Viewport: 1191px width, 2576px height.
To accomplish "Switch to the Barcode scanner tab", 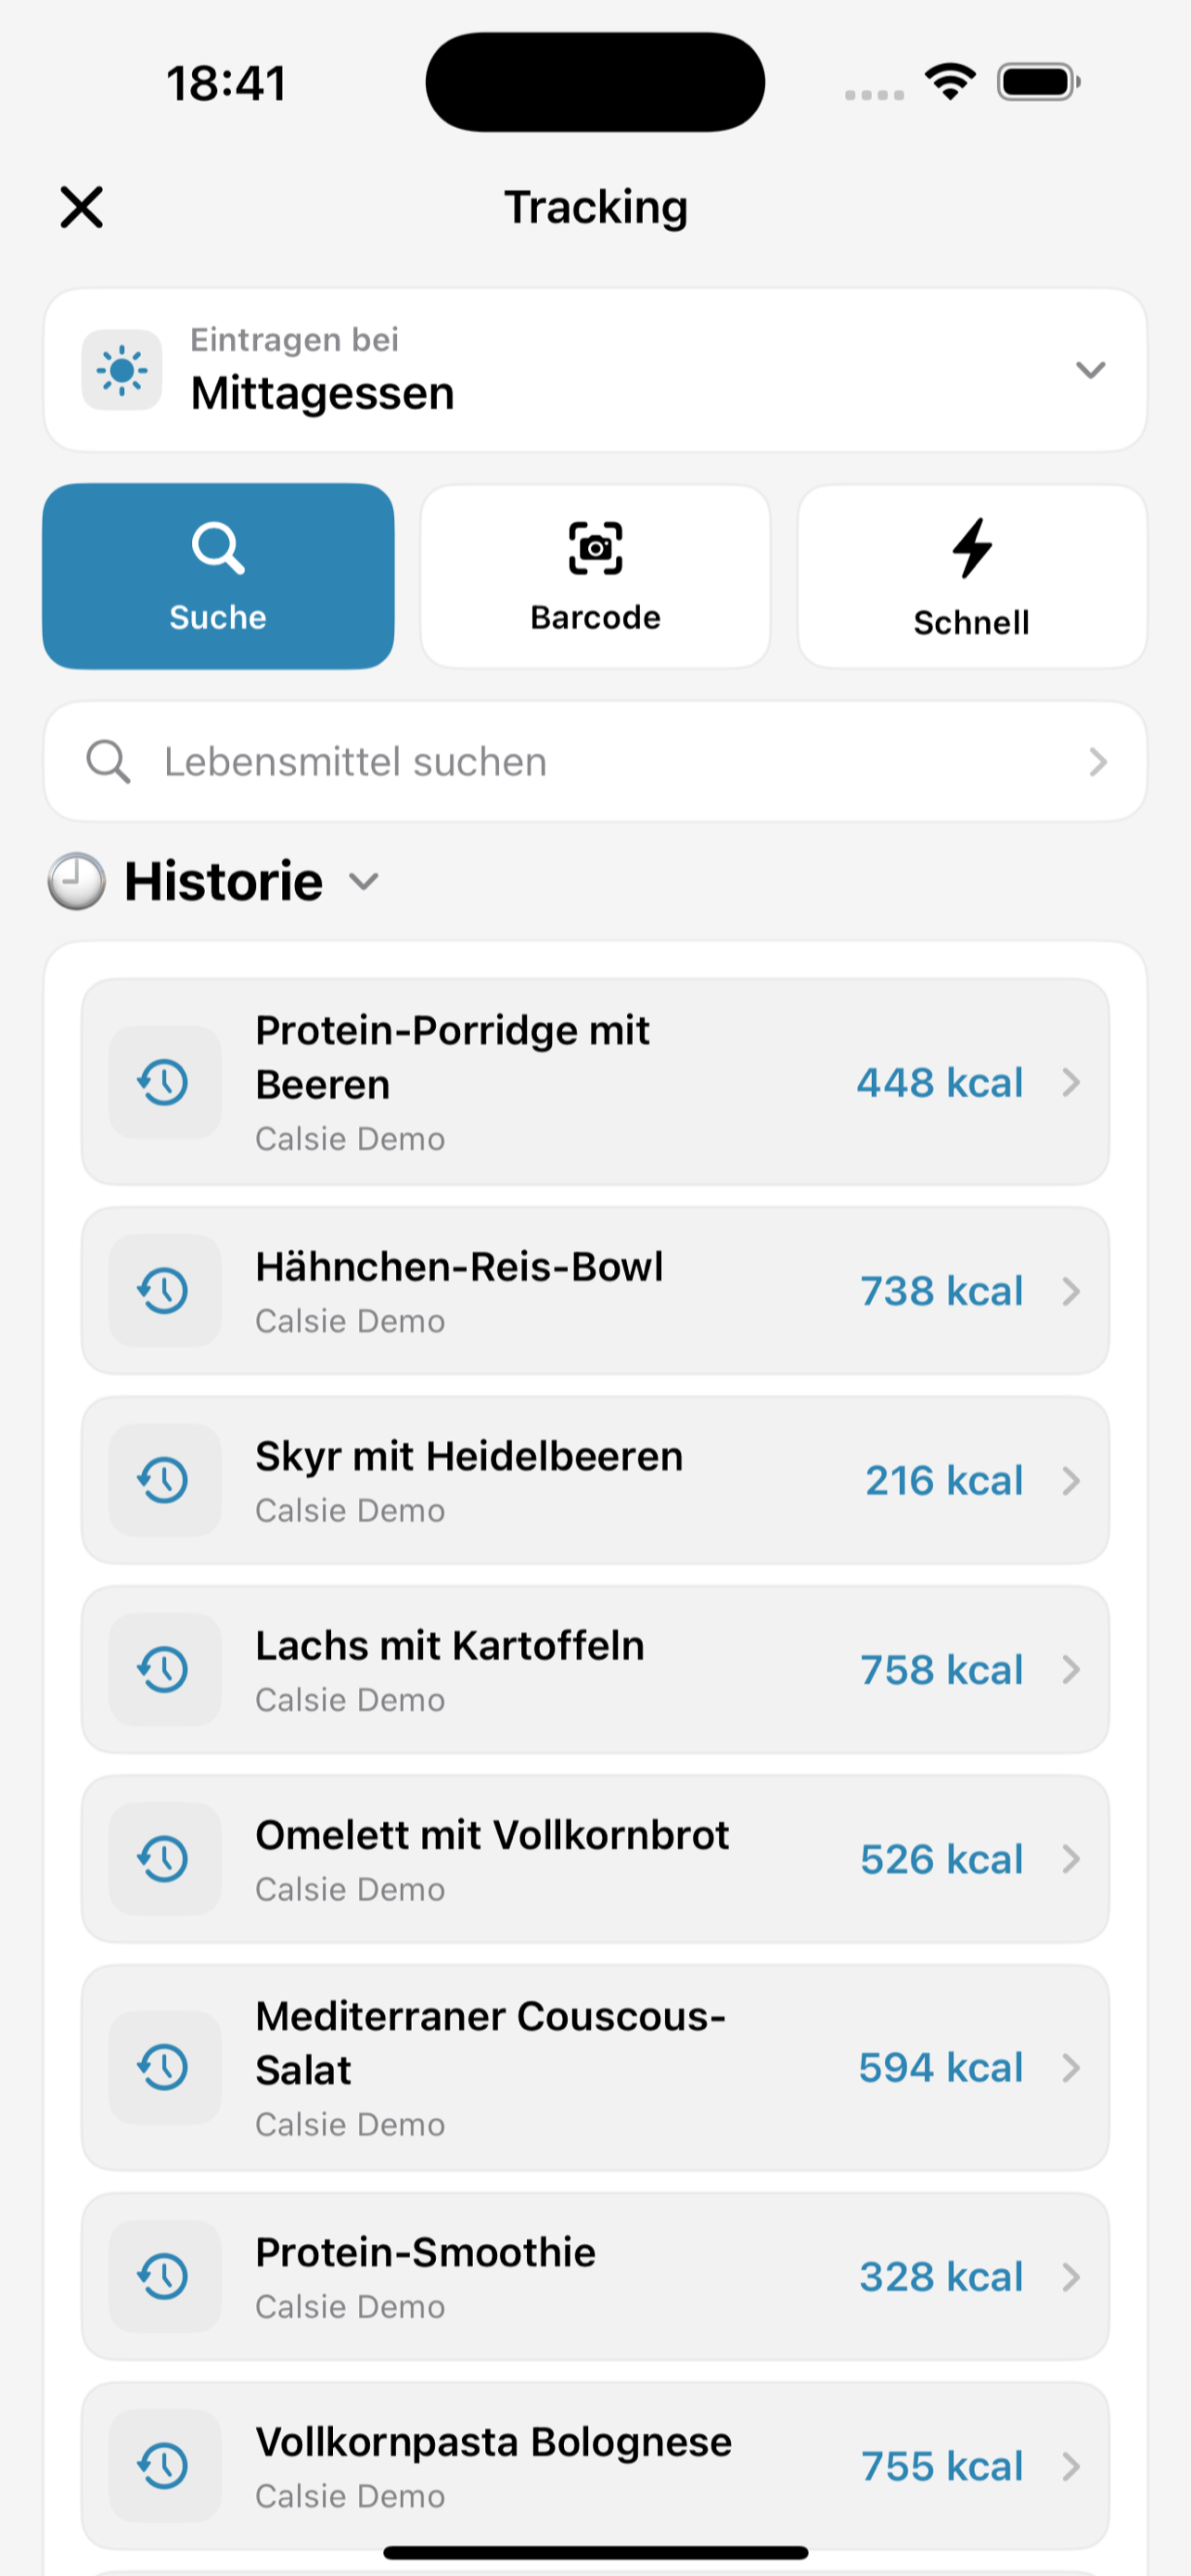I will coord(595,576).
